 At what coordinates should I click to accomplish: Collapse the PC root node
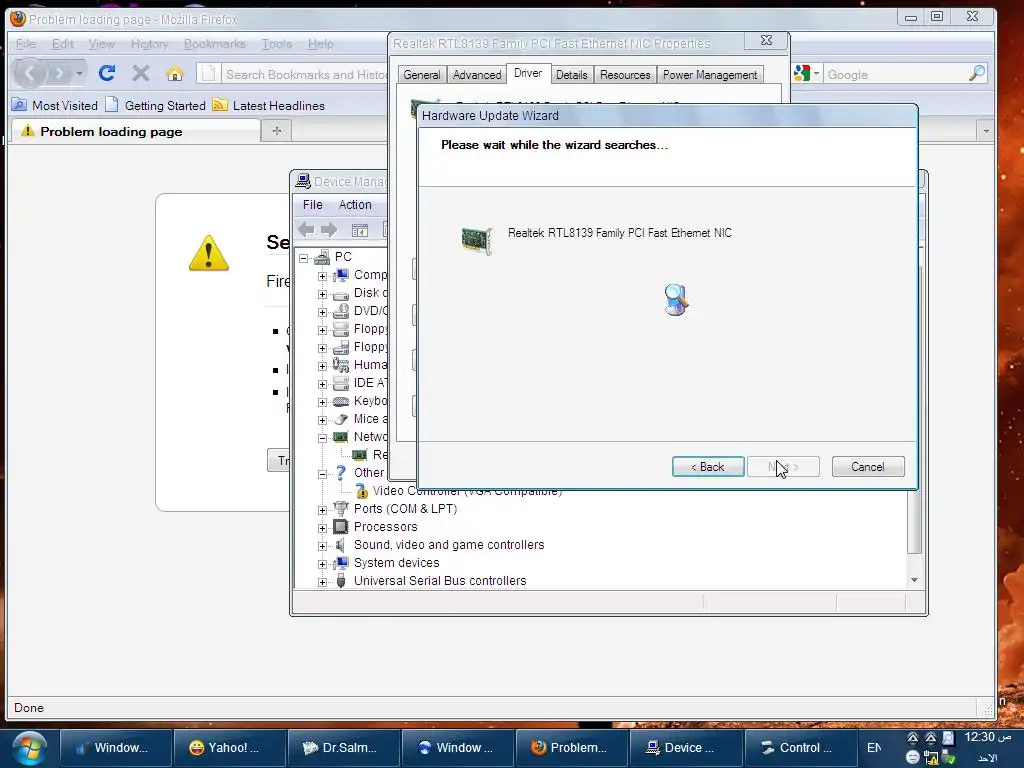click(304, 258)
